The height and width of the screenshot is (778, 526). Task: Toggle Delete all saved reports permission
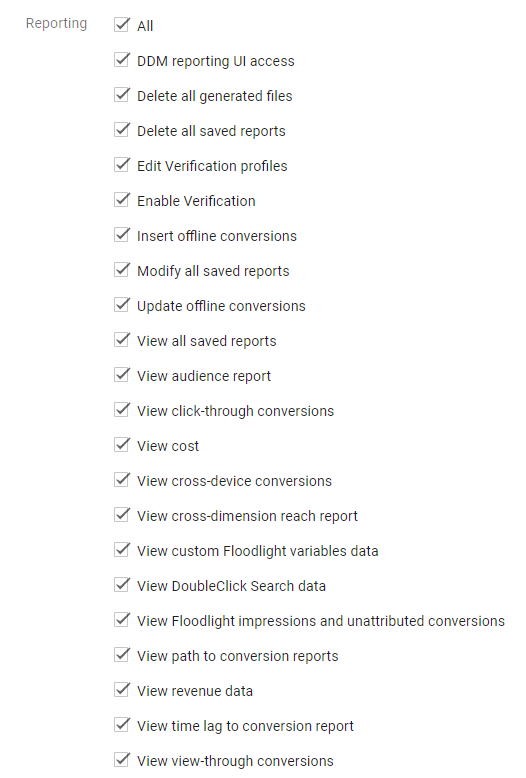tap(122, 130)
